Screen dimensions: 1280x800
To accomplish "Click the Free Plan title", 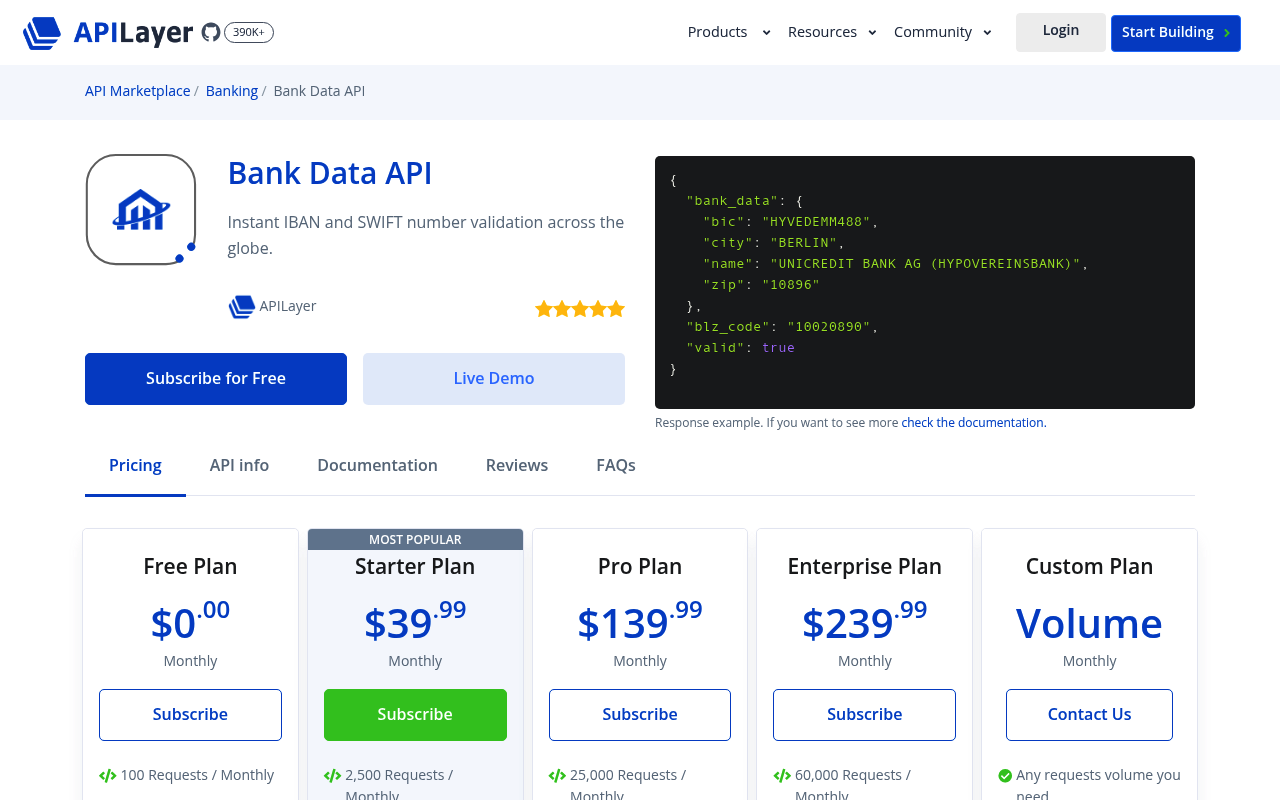I will [x=190, y=567].
